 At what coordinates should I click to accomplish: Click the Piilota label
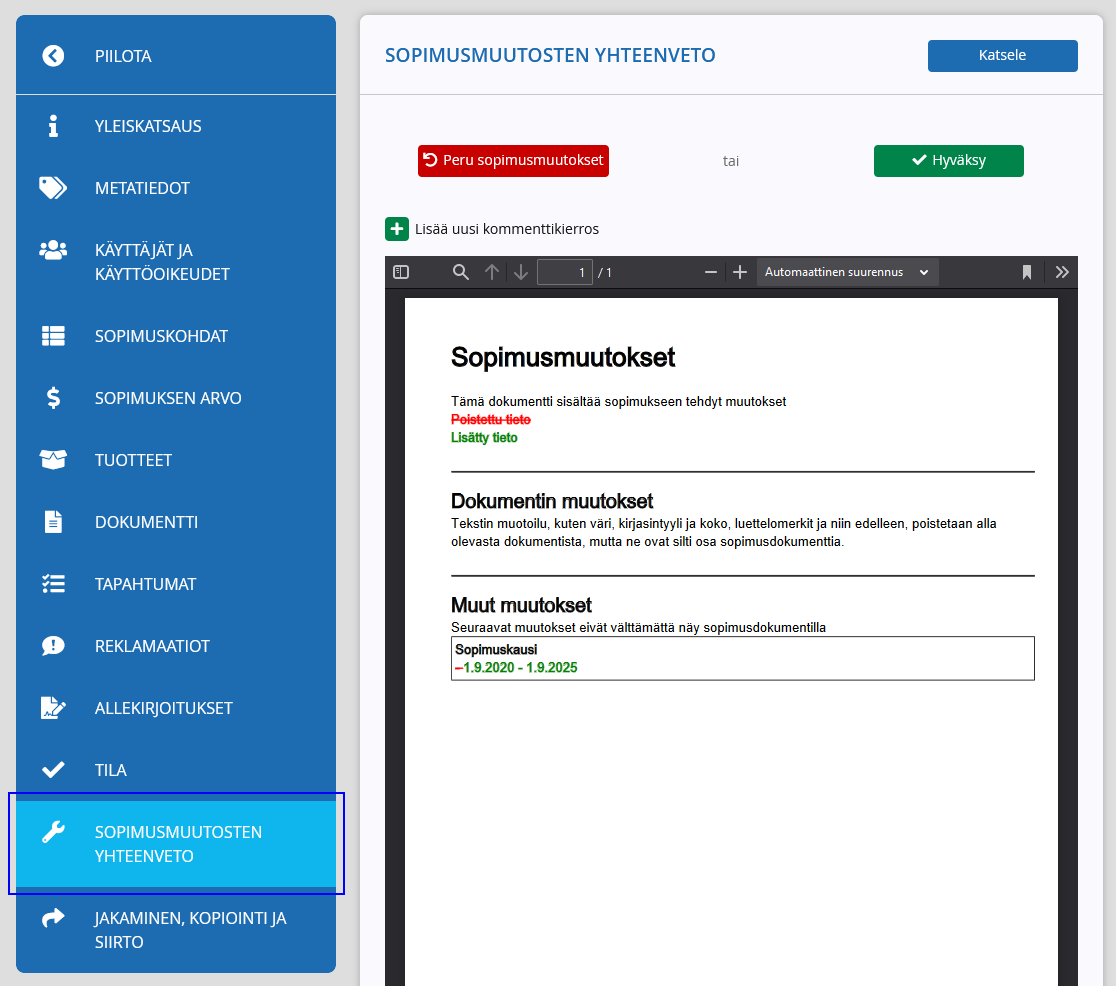(123, 56)
